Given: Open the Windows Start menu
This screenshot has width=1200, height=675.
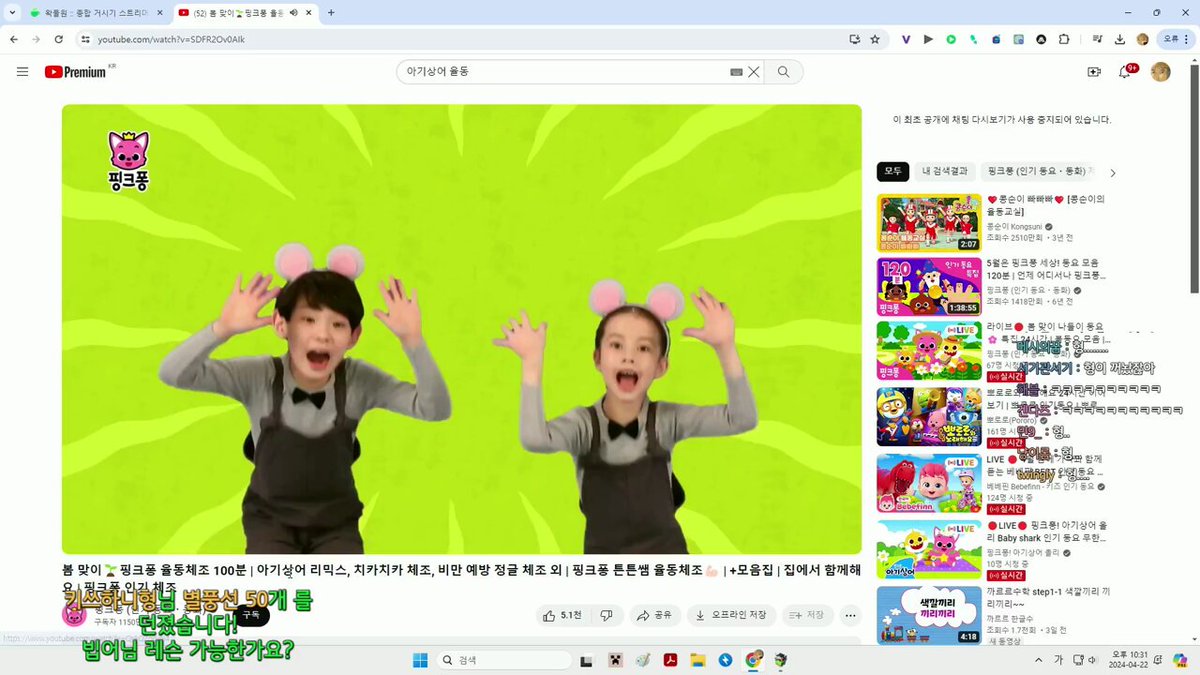Looking at the screenshot, I should (x=420, y=659).
